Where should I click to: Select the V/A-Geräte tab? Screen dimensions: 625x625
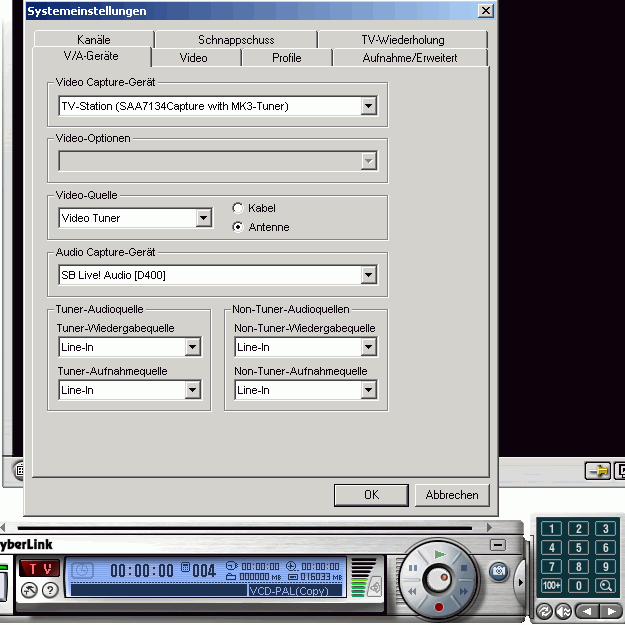tap(91, 56)
